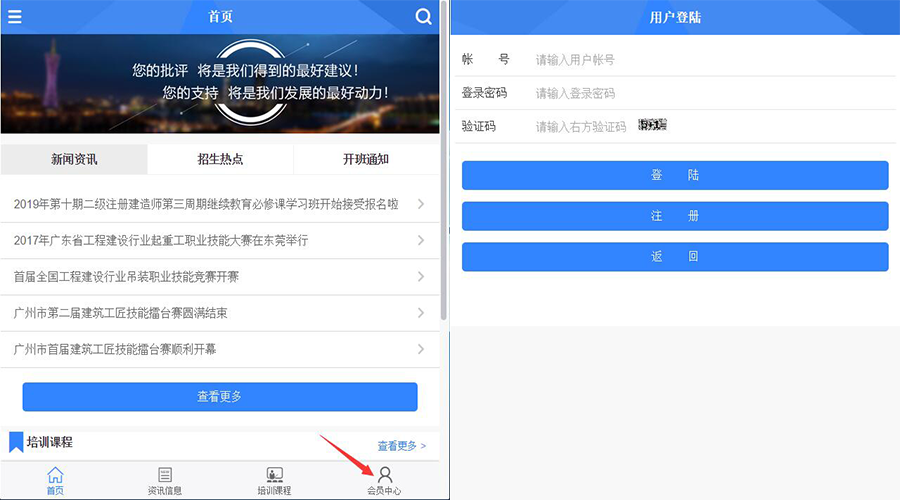Select the 新闻资讯 tab
Viewport: 900px width, 500px height.
pos(74,159)
